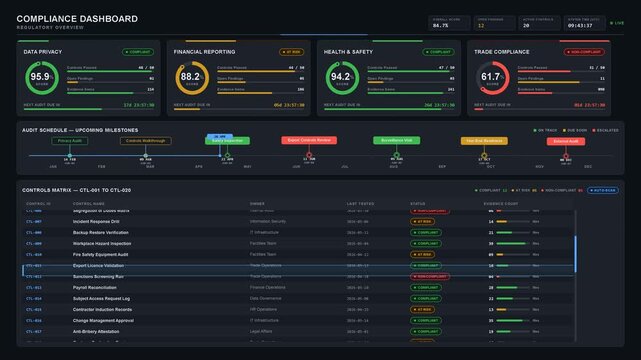Select the Fire Safety Equipment Audit row
The height and width of the screenshot is (360, 641).
coord(298,255)
